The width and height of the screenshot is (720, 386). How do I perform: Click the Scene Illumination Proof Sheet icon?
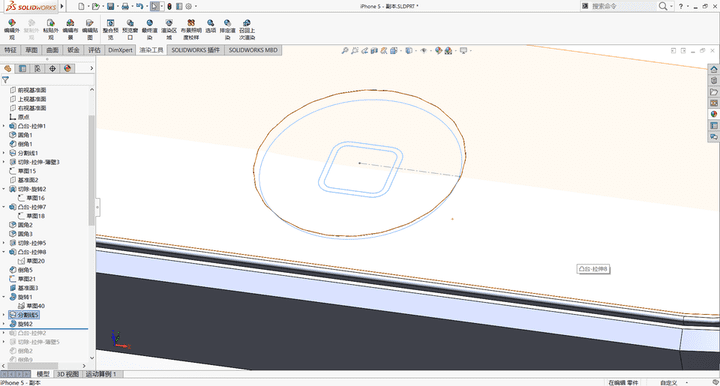click(191, 29)
